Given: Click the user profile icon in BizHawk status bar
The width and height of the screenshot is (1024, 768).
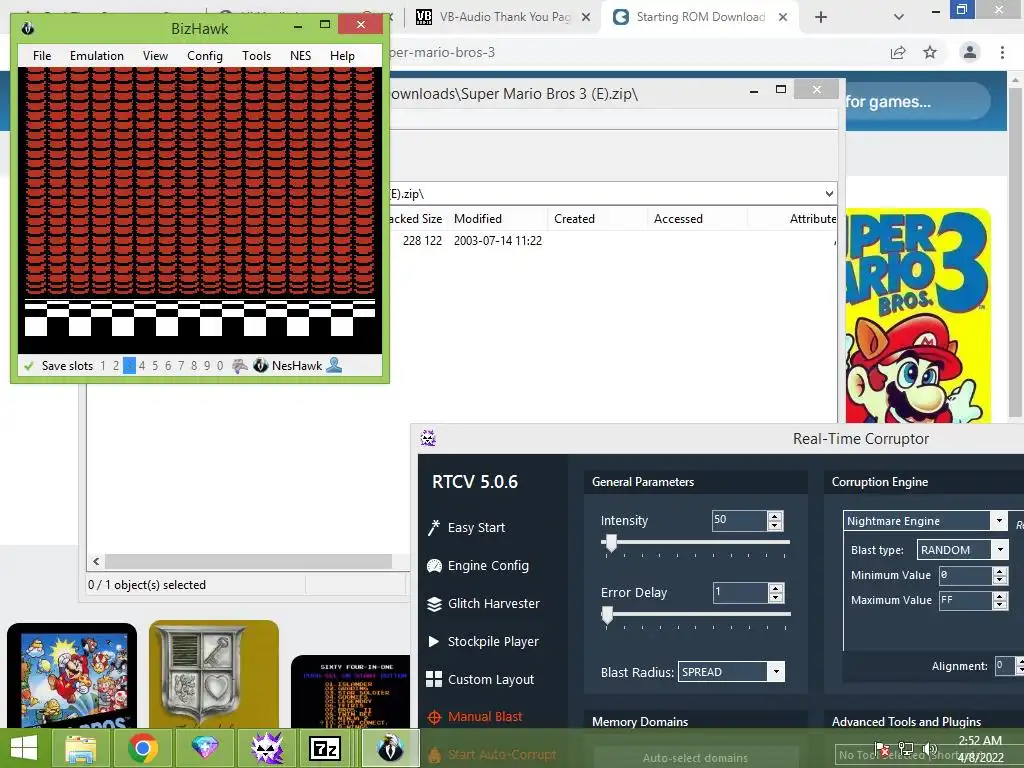Looking at the screenshot, I should point(334,365).
